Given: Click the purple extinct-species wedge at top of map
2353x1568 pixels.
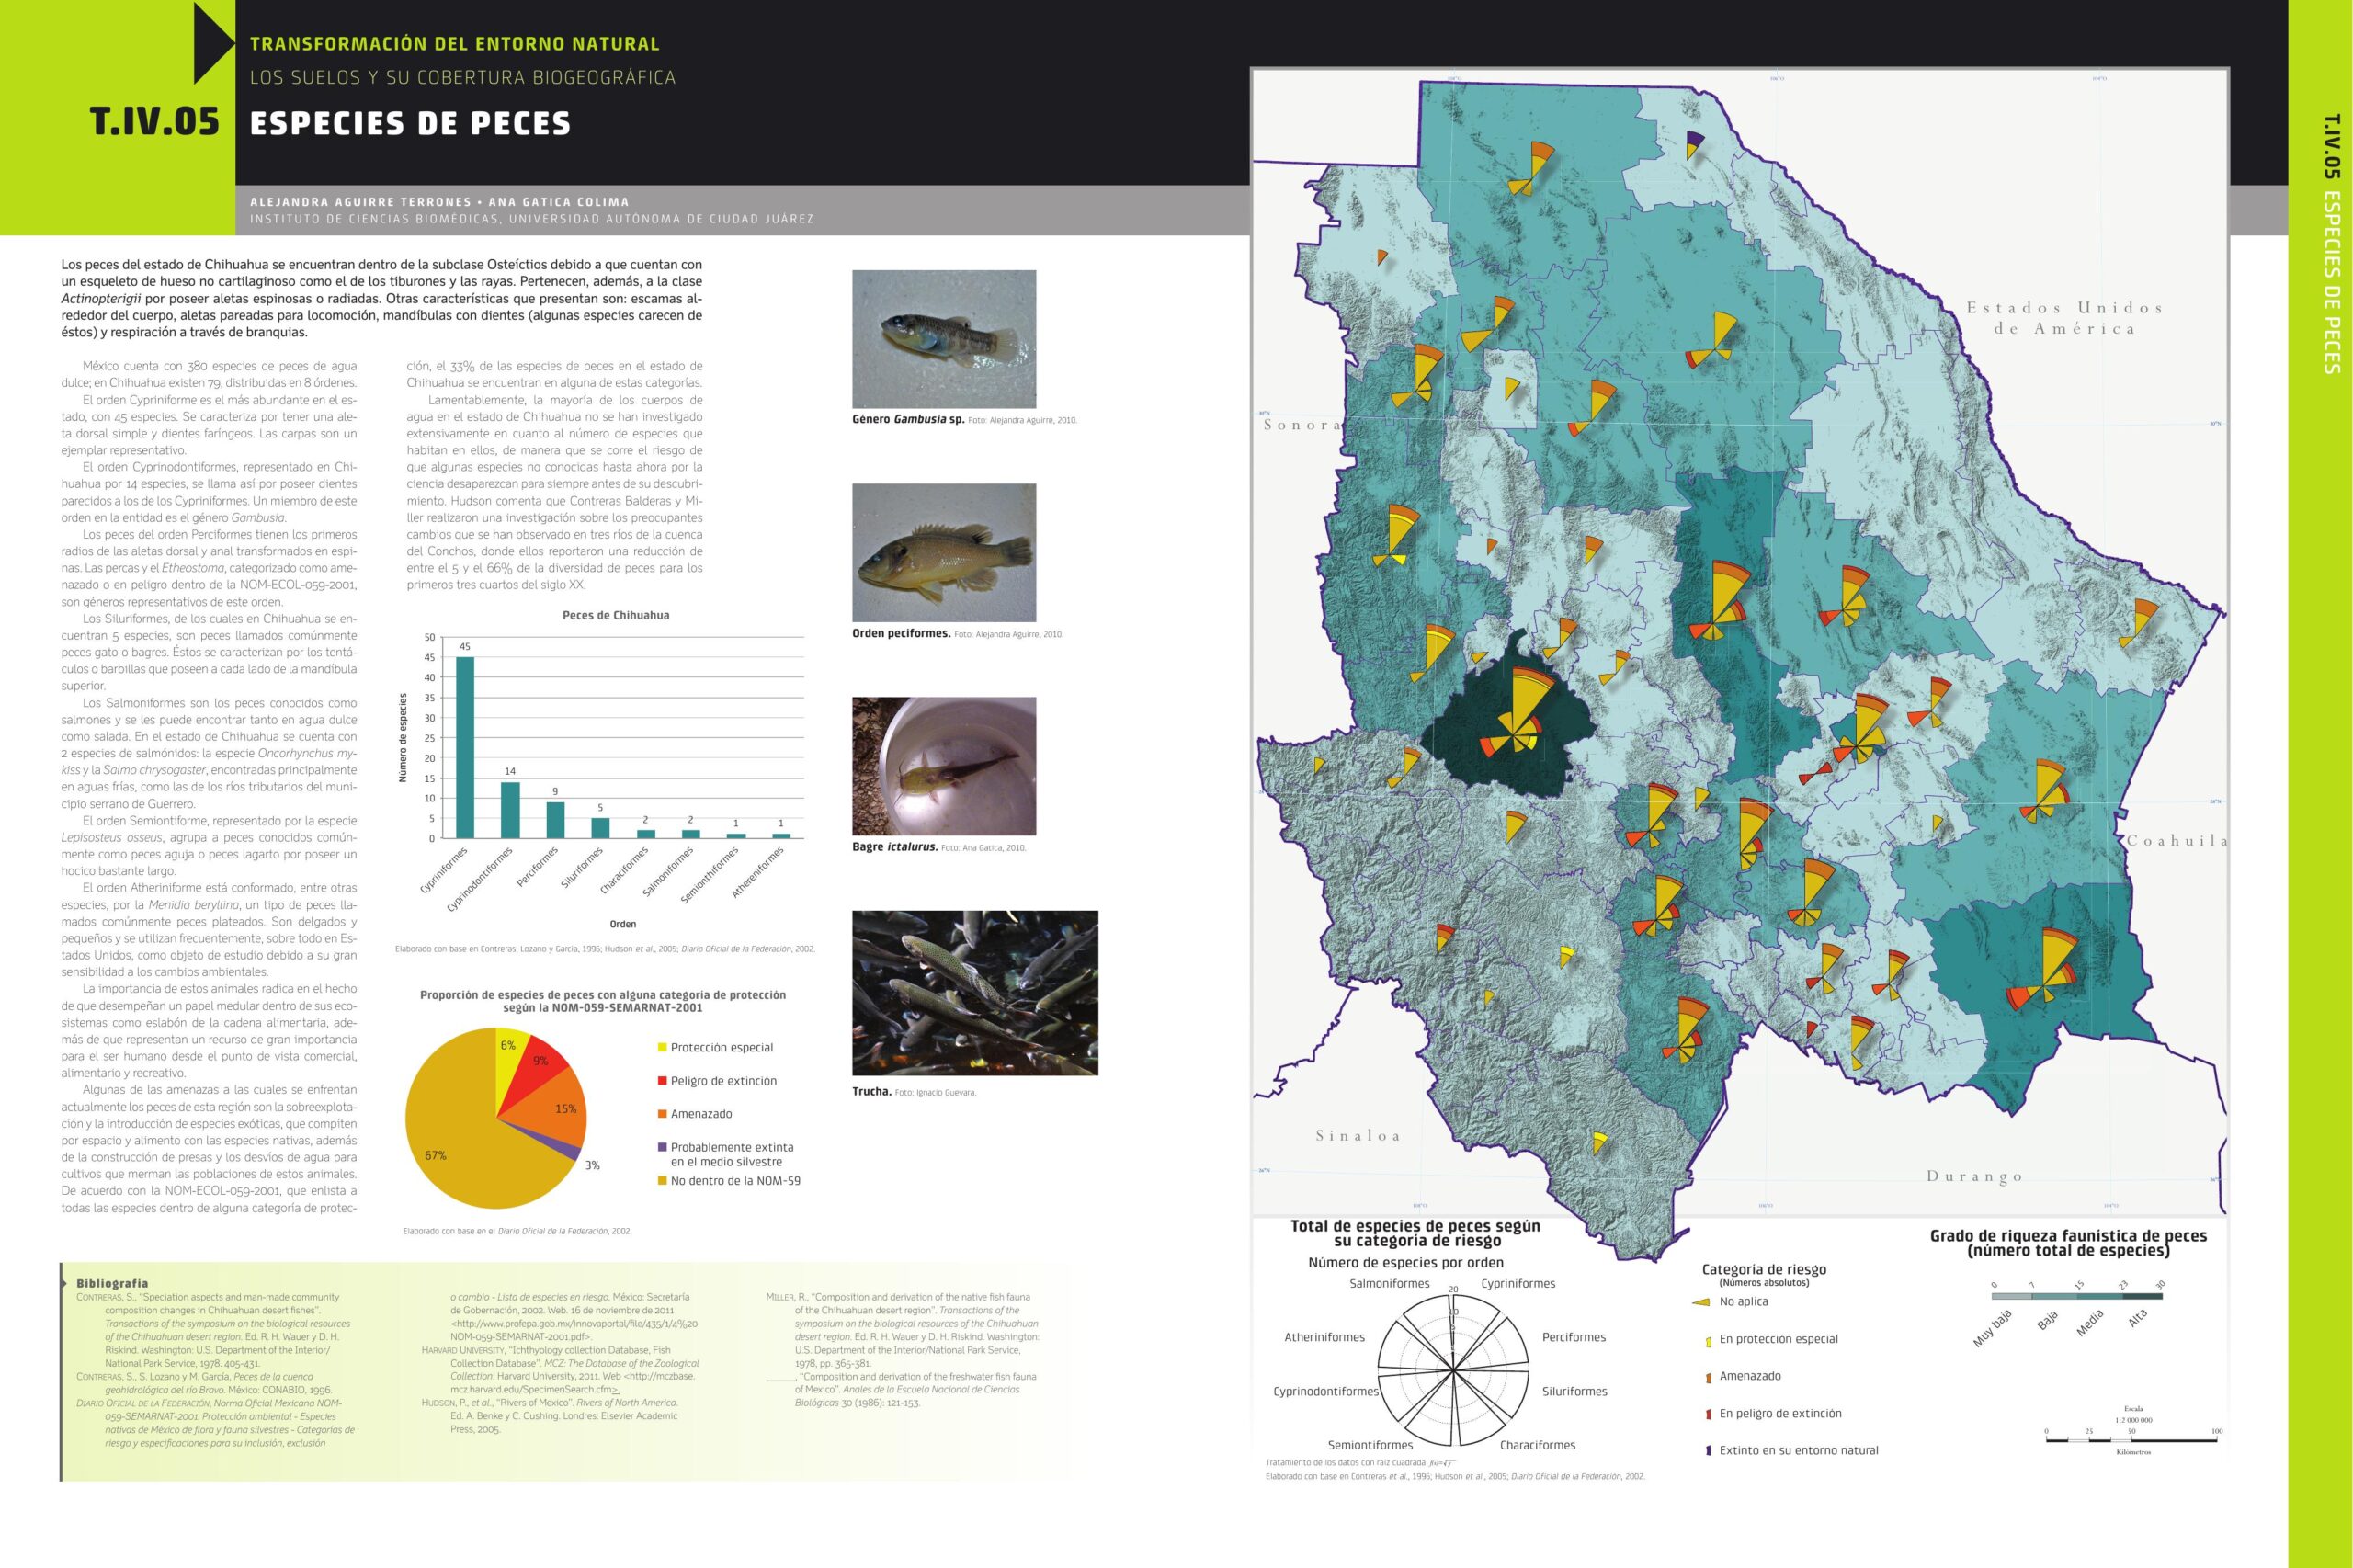Looking at the screenshot, I should click(1695, 138).
